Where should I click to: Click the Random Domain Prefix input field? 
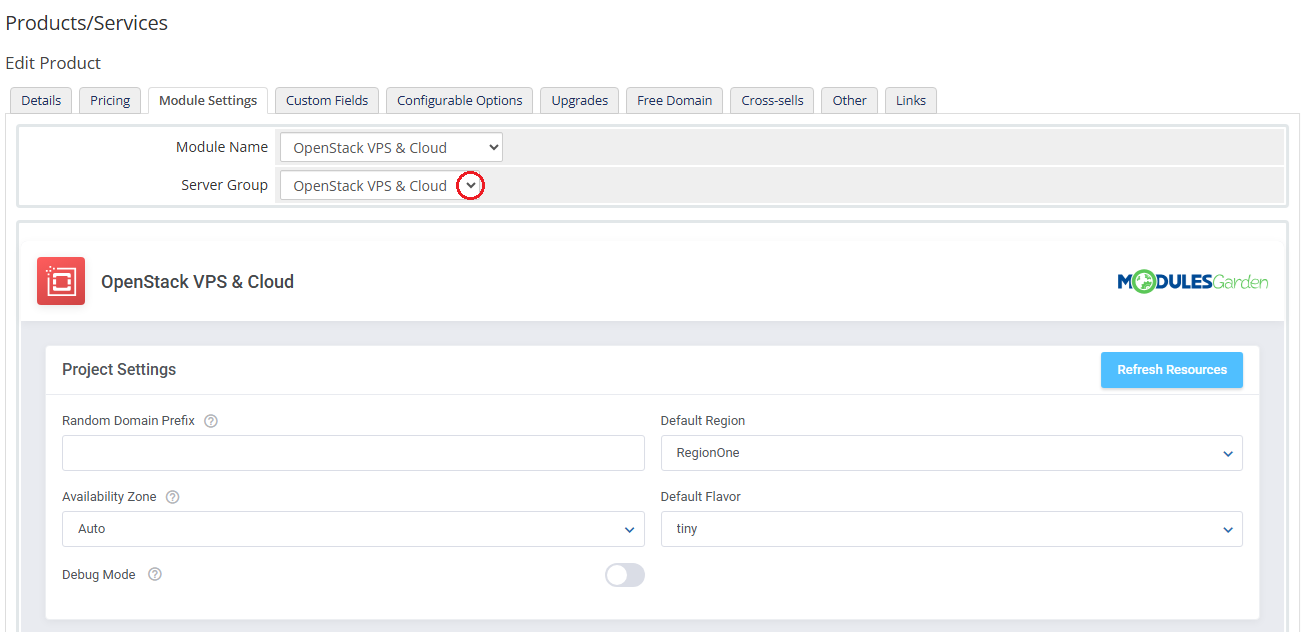point(353,453)
